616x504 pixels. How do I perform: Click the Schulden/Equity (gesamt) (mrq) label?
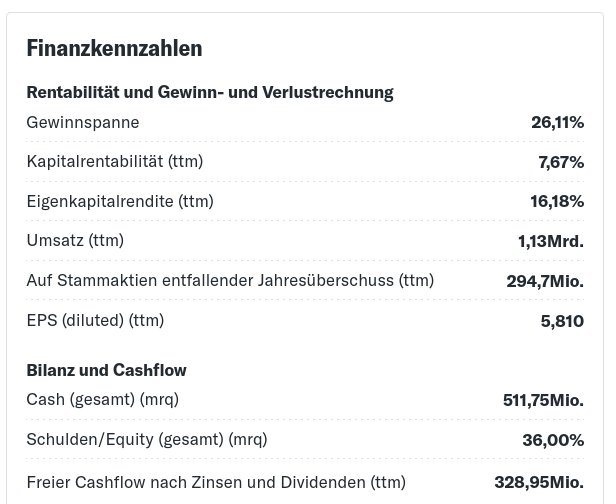pos(147,439)
